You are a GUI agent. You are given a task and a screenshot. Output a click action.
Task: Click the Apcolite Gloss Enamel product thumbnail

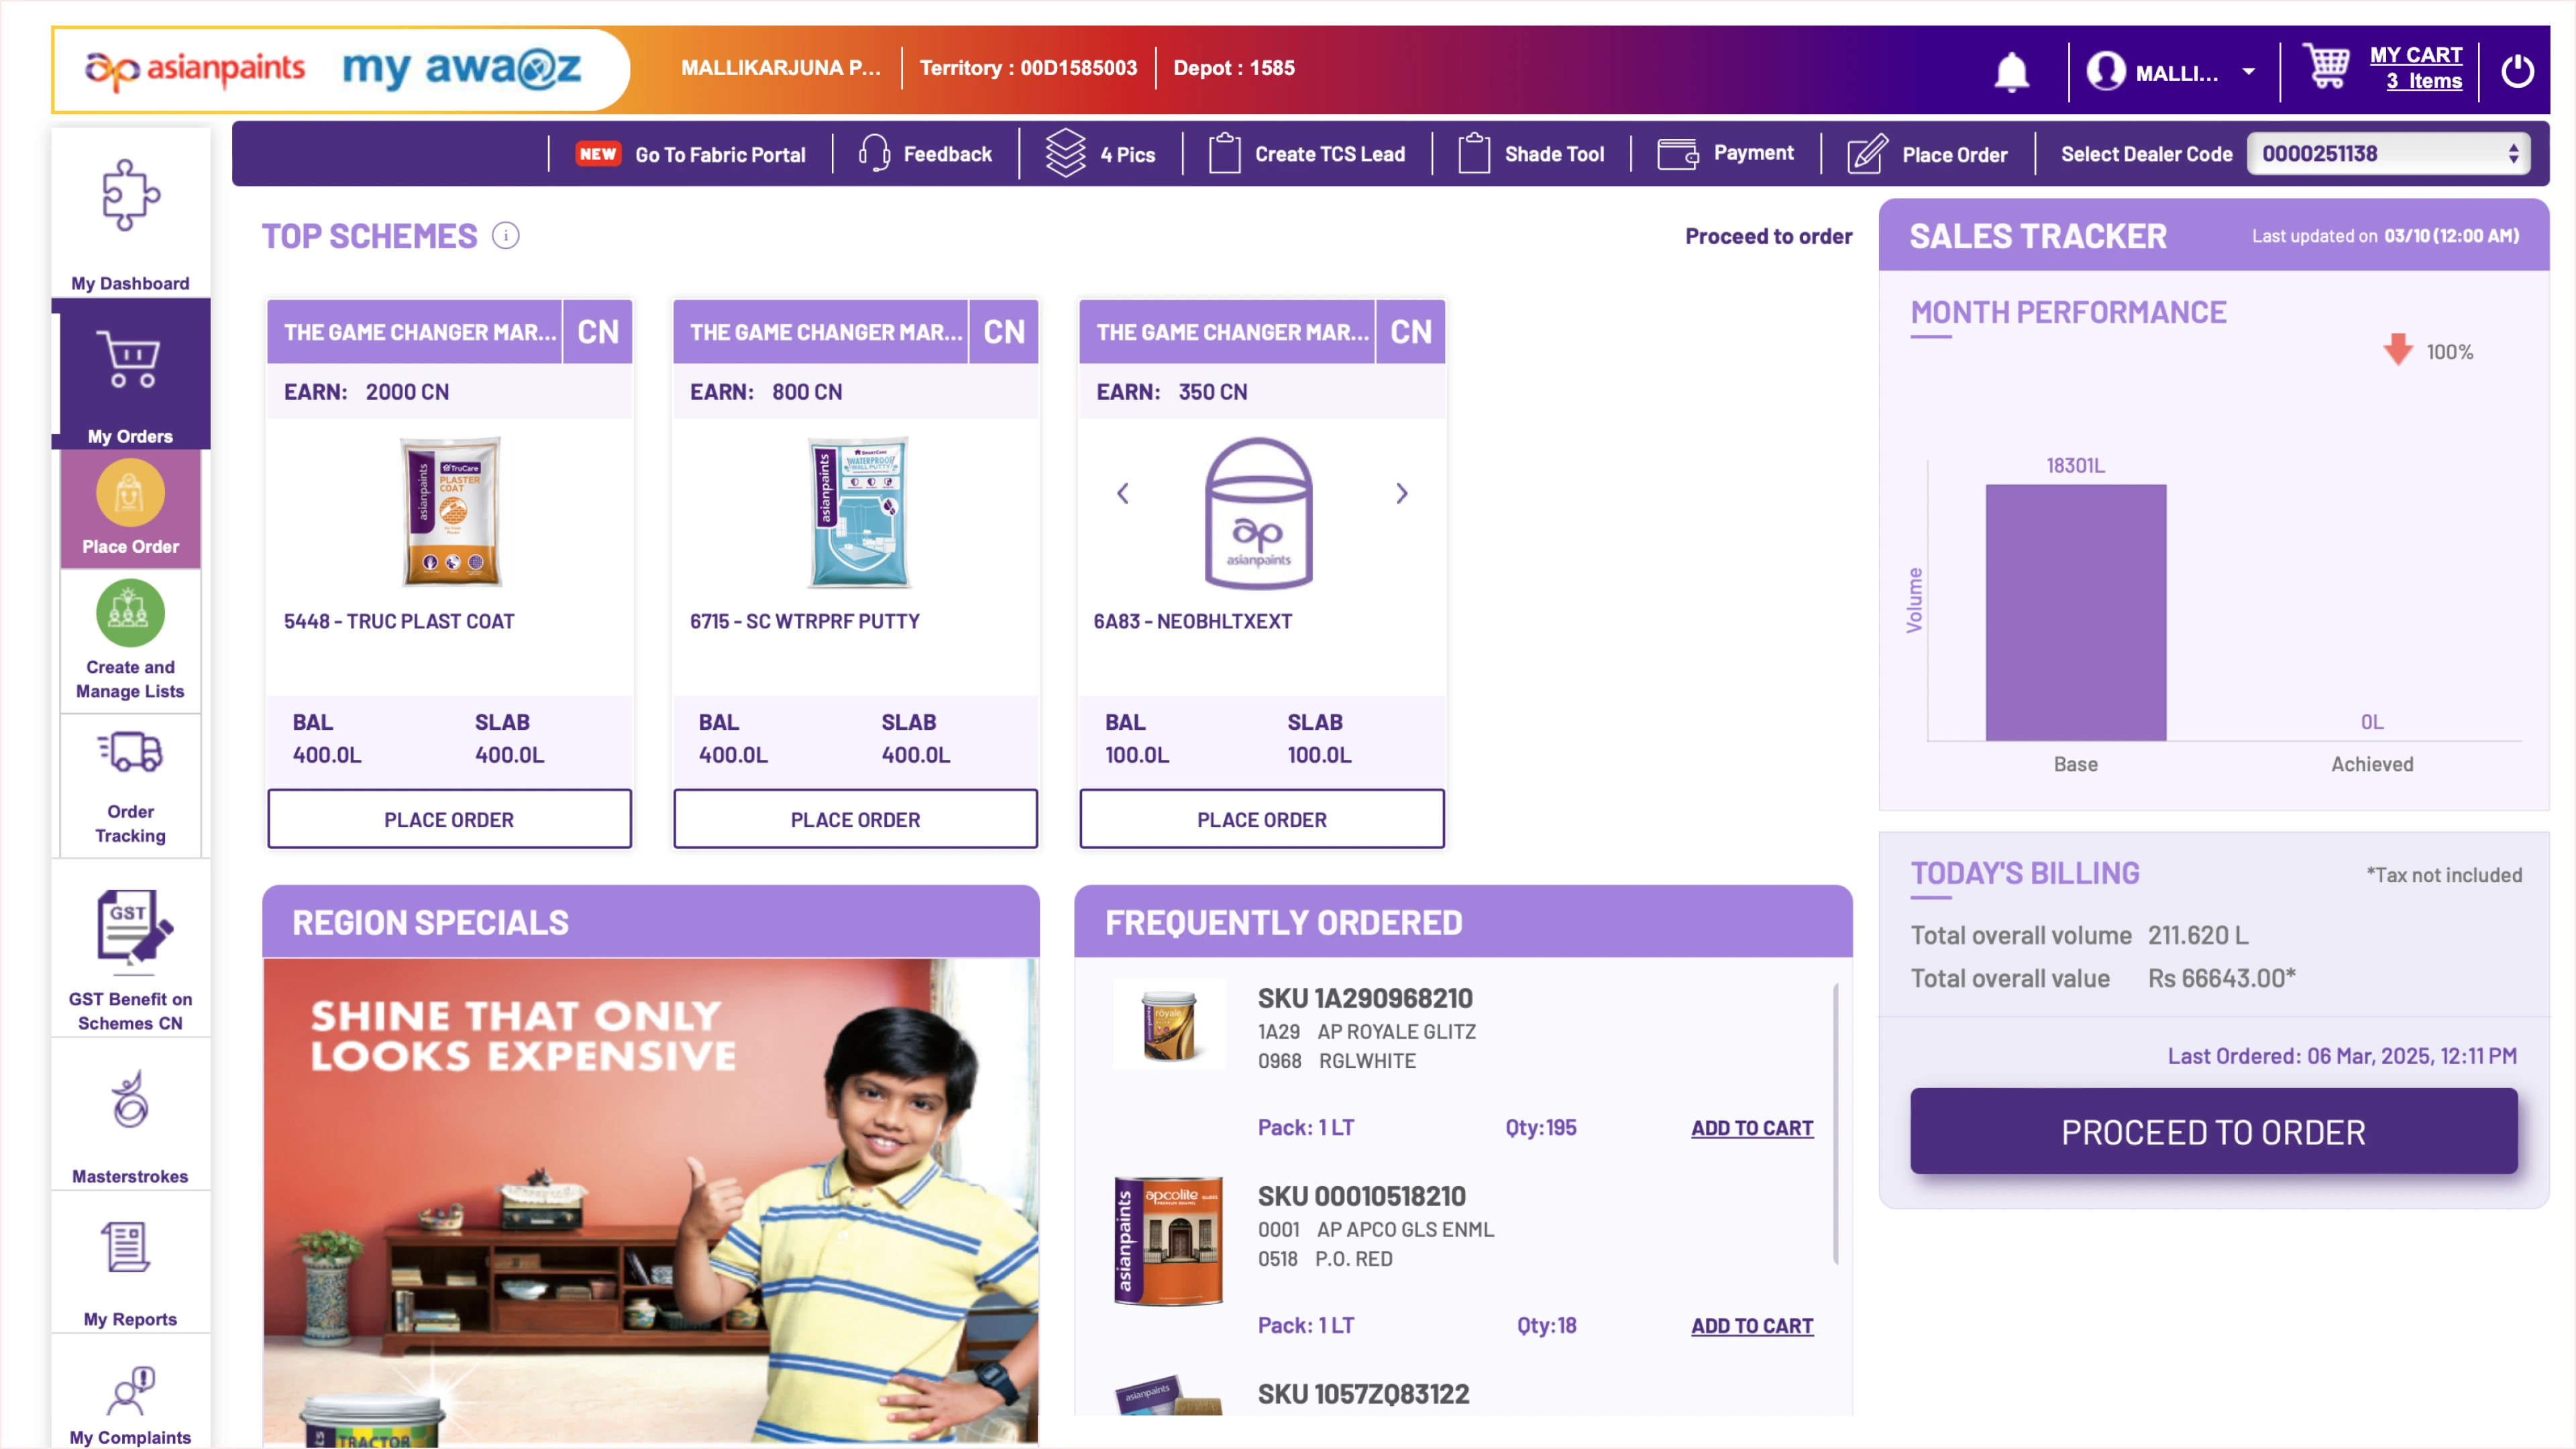(x=1168, y=1240)
